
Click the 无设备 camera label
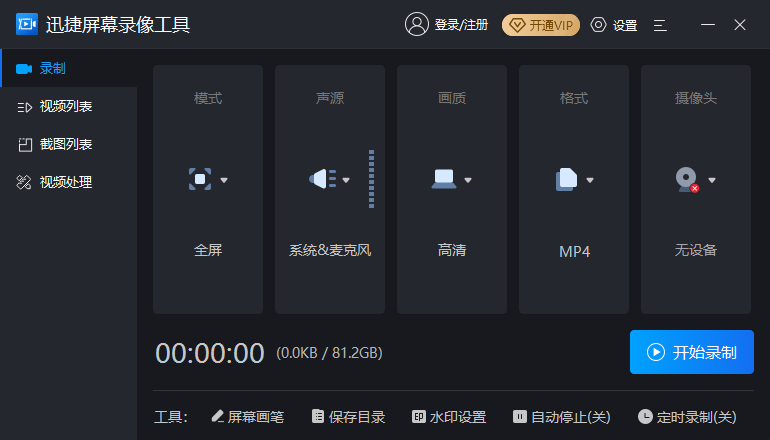coord(696,250)
